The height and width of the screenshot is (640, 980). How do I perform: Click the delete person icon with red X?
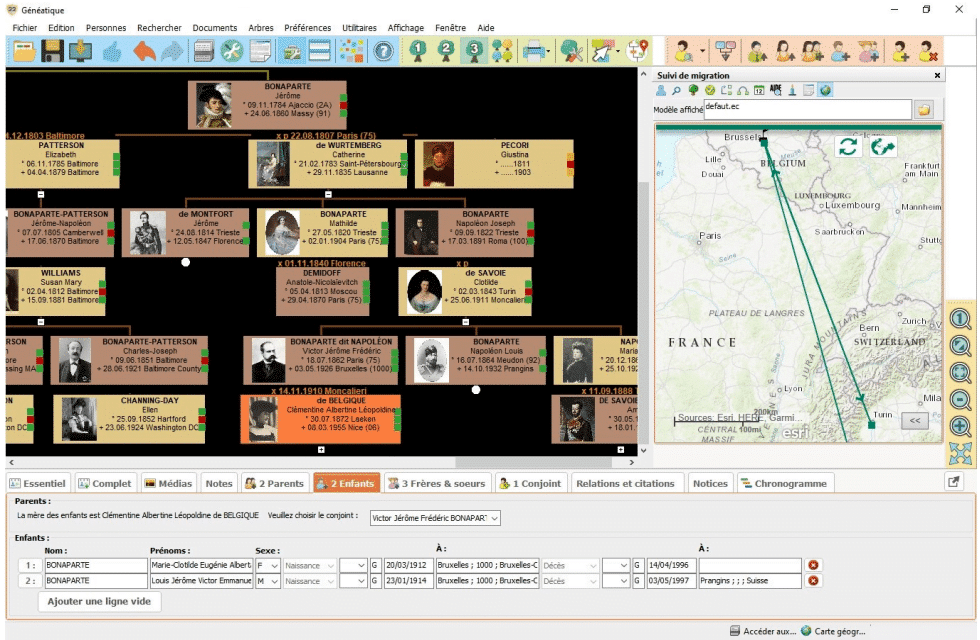click(x=929, y=50)
